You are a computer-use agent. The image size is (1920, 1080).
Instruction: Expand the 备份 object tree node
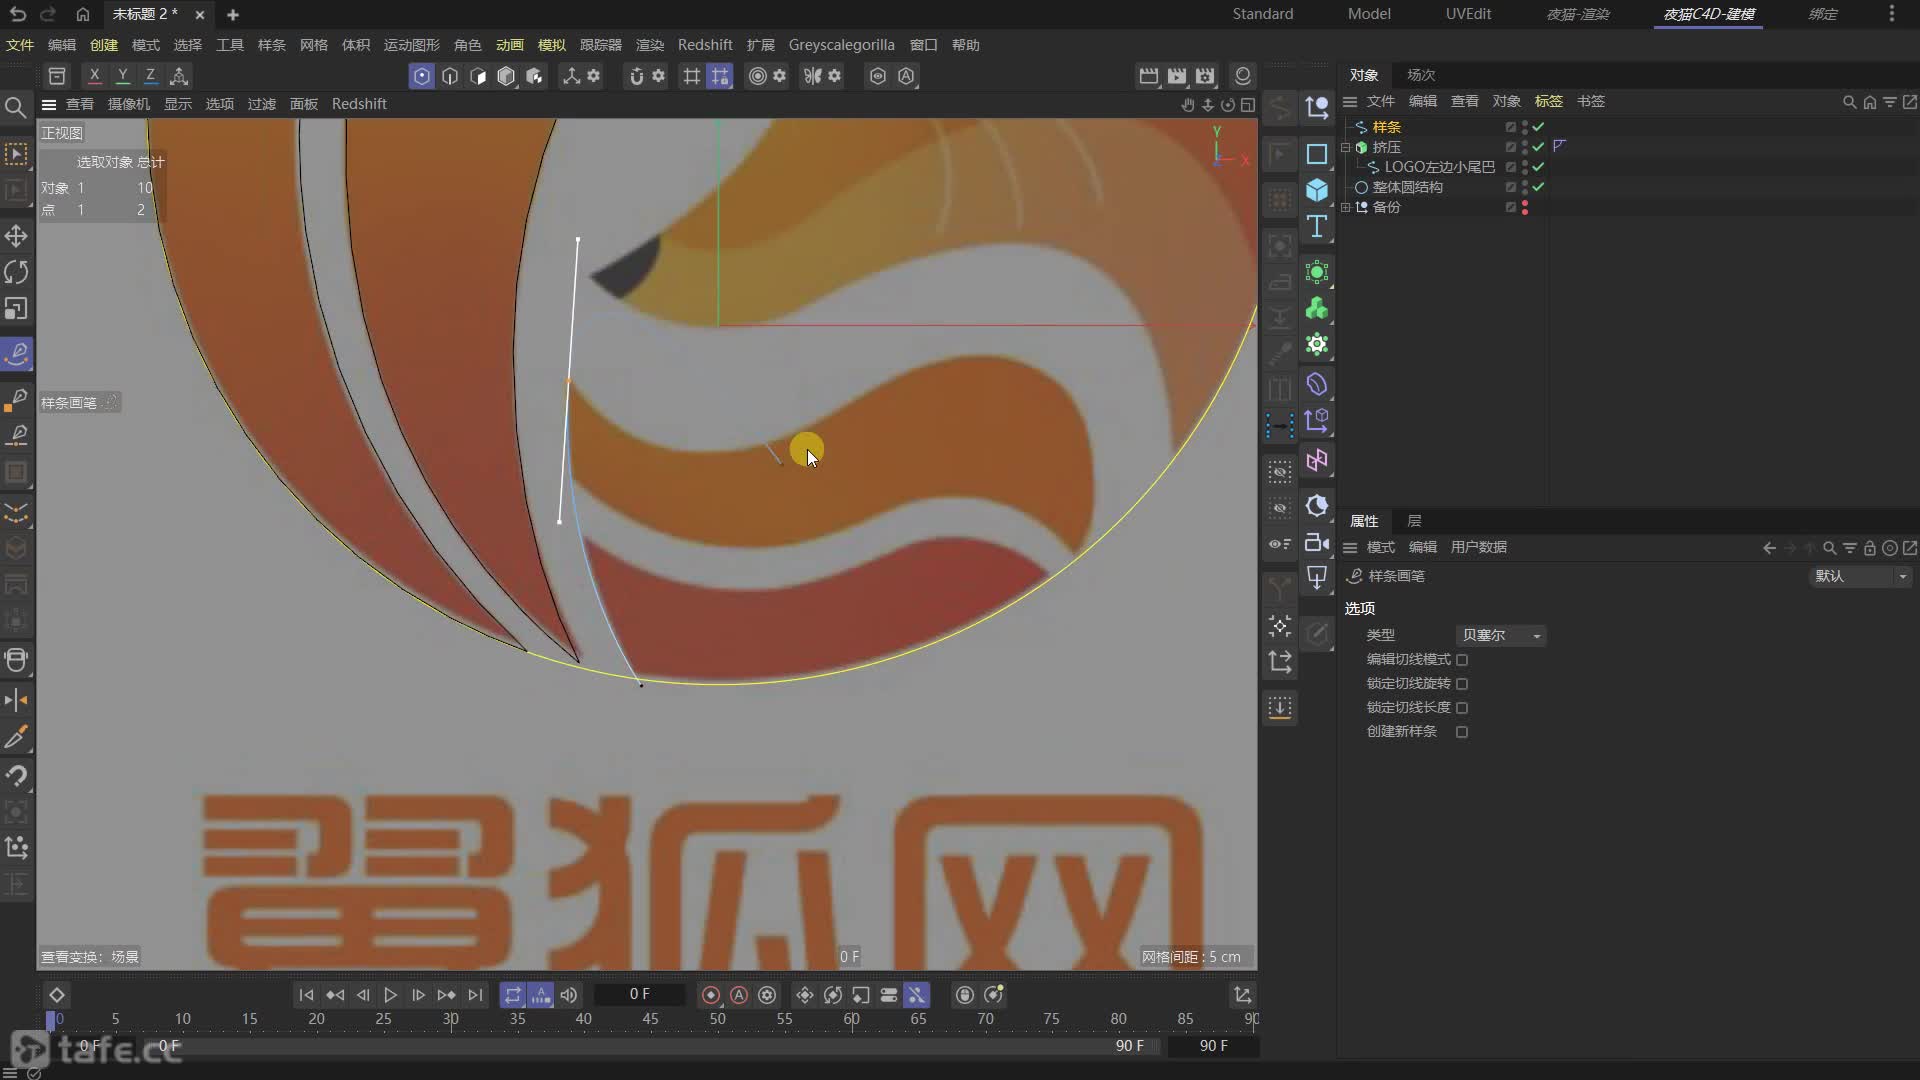click(1346, 207)
